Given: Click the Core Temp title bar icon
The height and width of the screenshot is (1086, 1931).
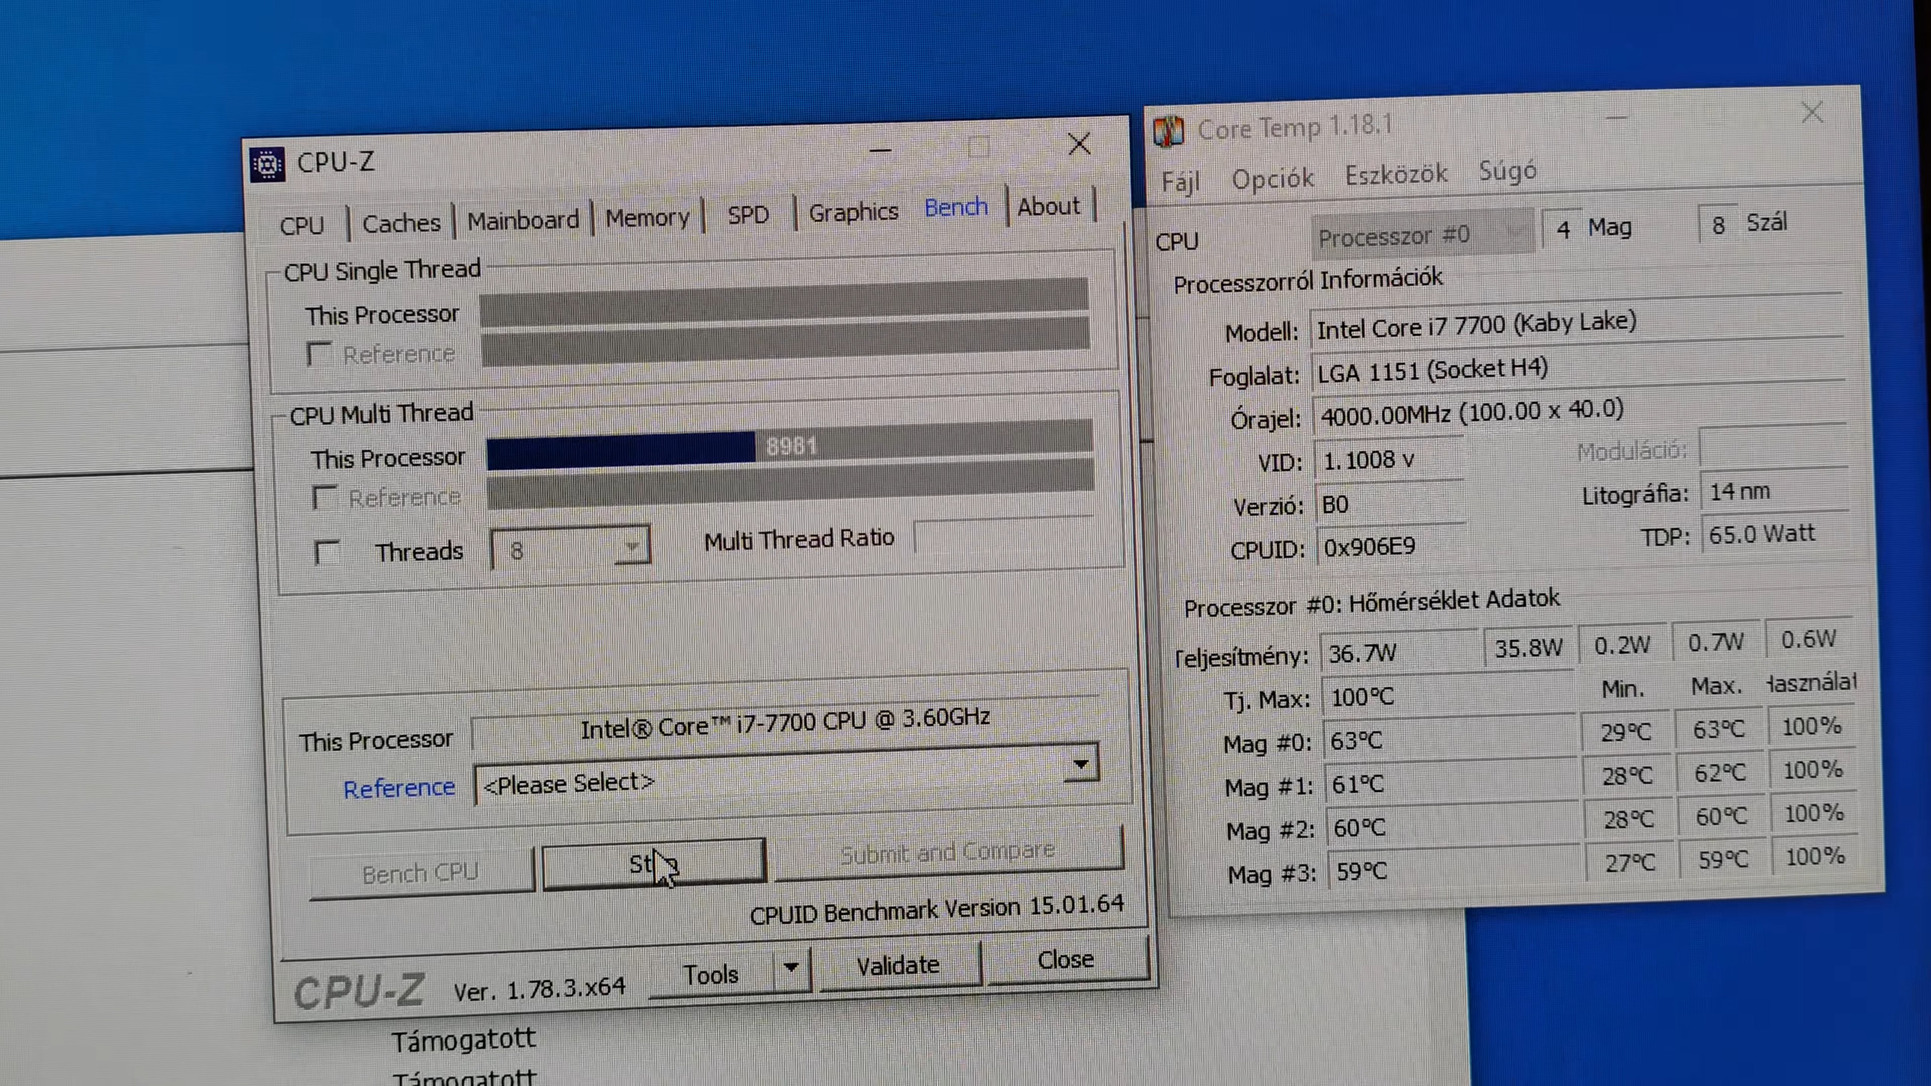Looking at the screenshot, I should click(x=1168, y=131).
